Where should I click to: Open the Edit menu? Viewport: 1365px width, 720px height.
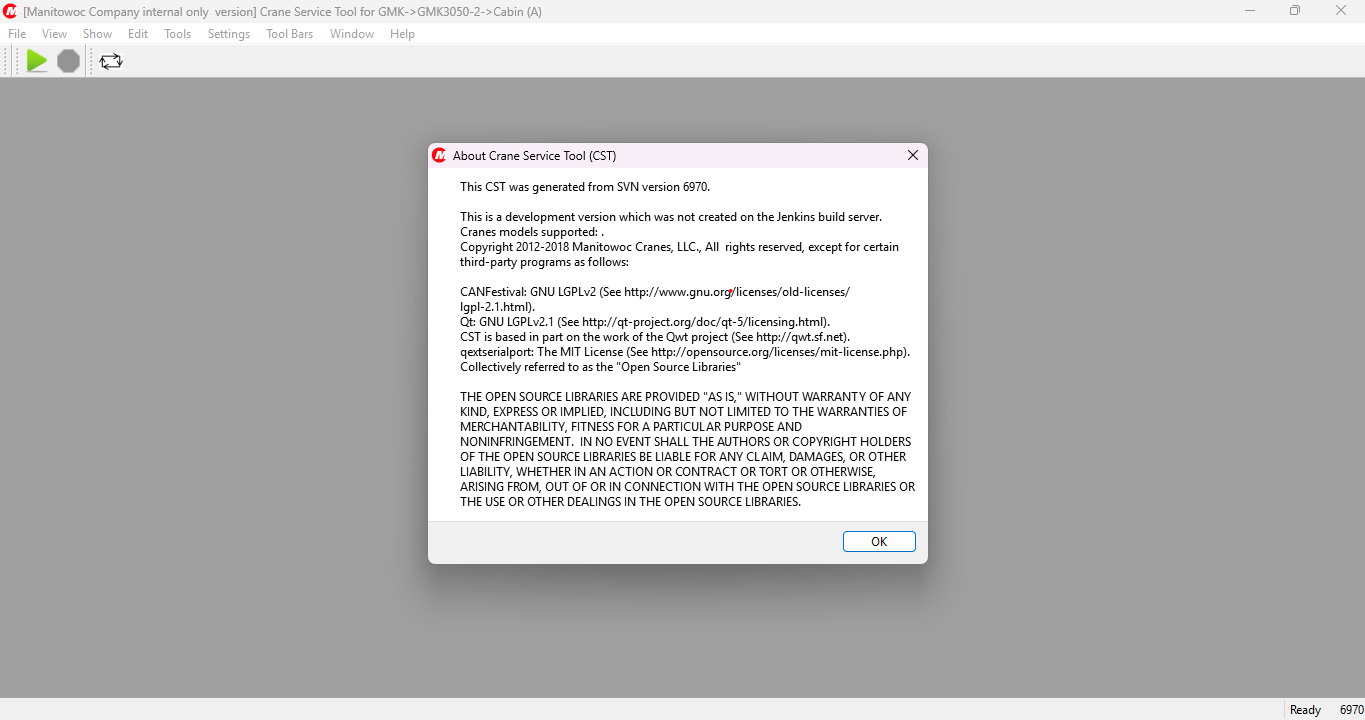click(x=138, y=34)
